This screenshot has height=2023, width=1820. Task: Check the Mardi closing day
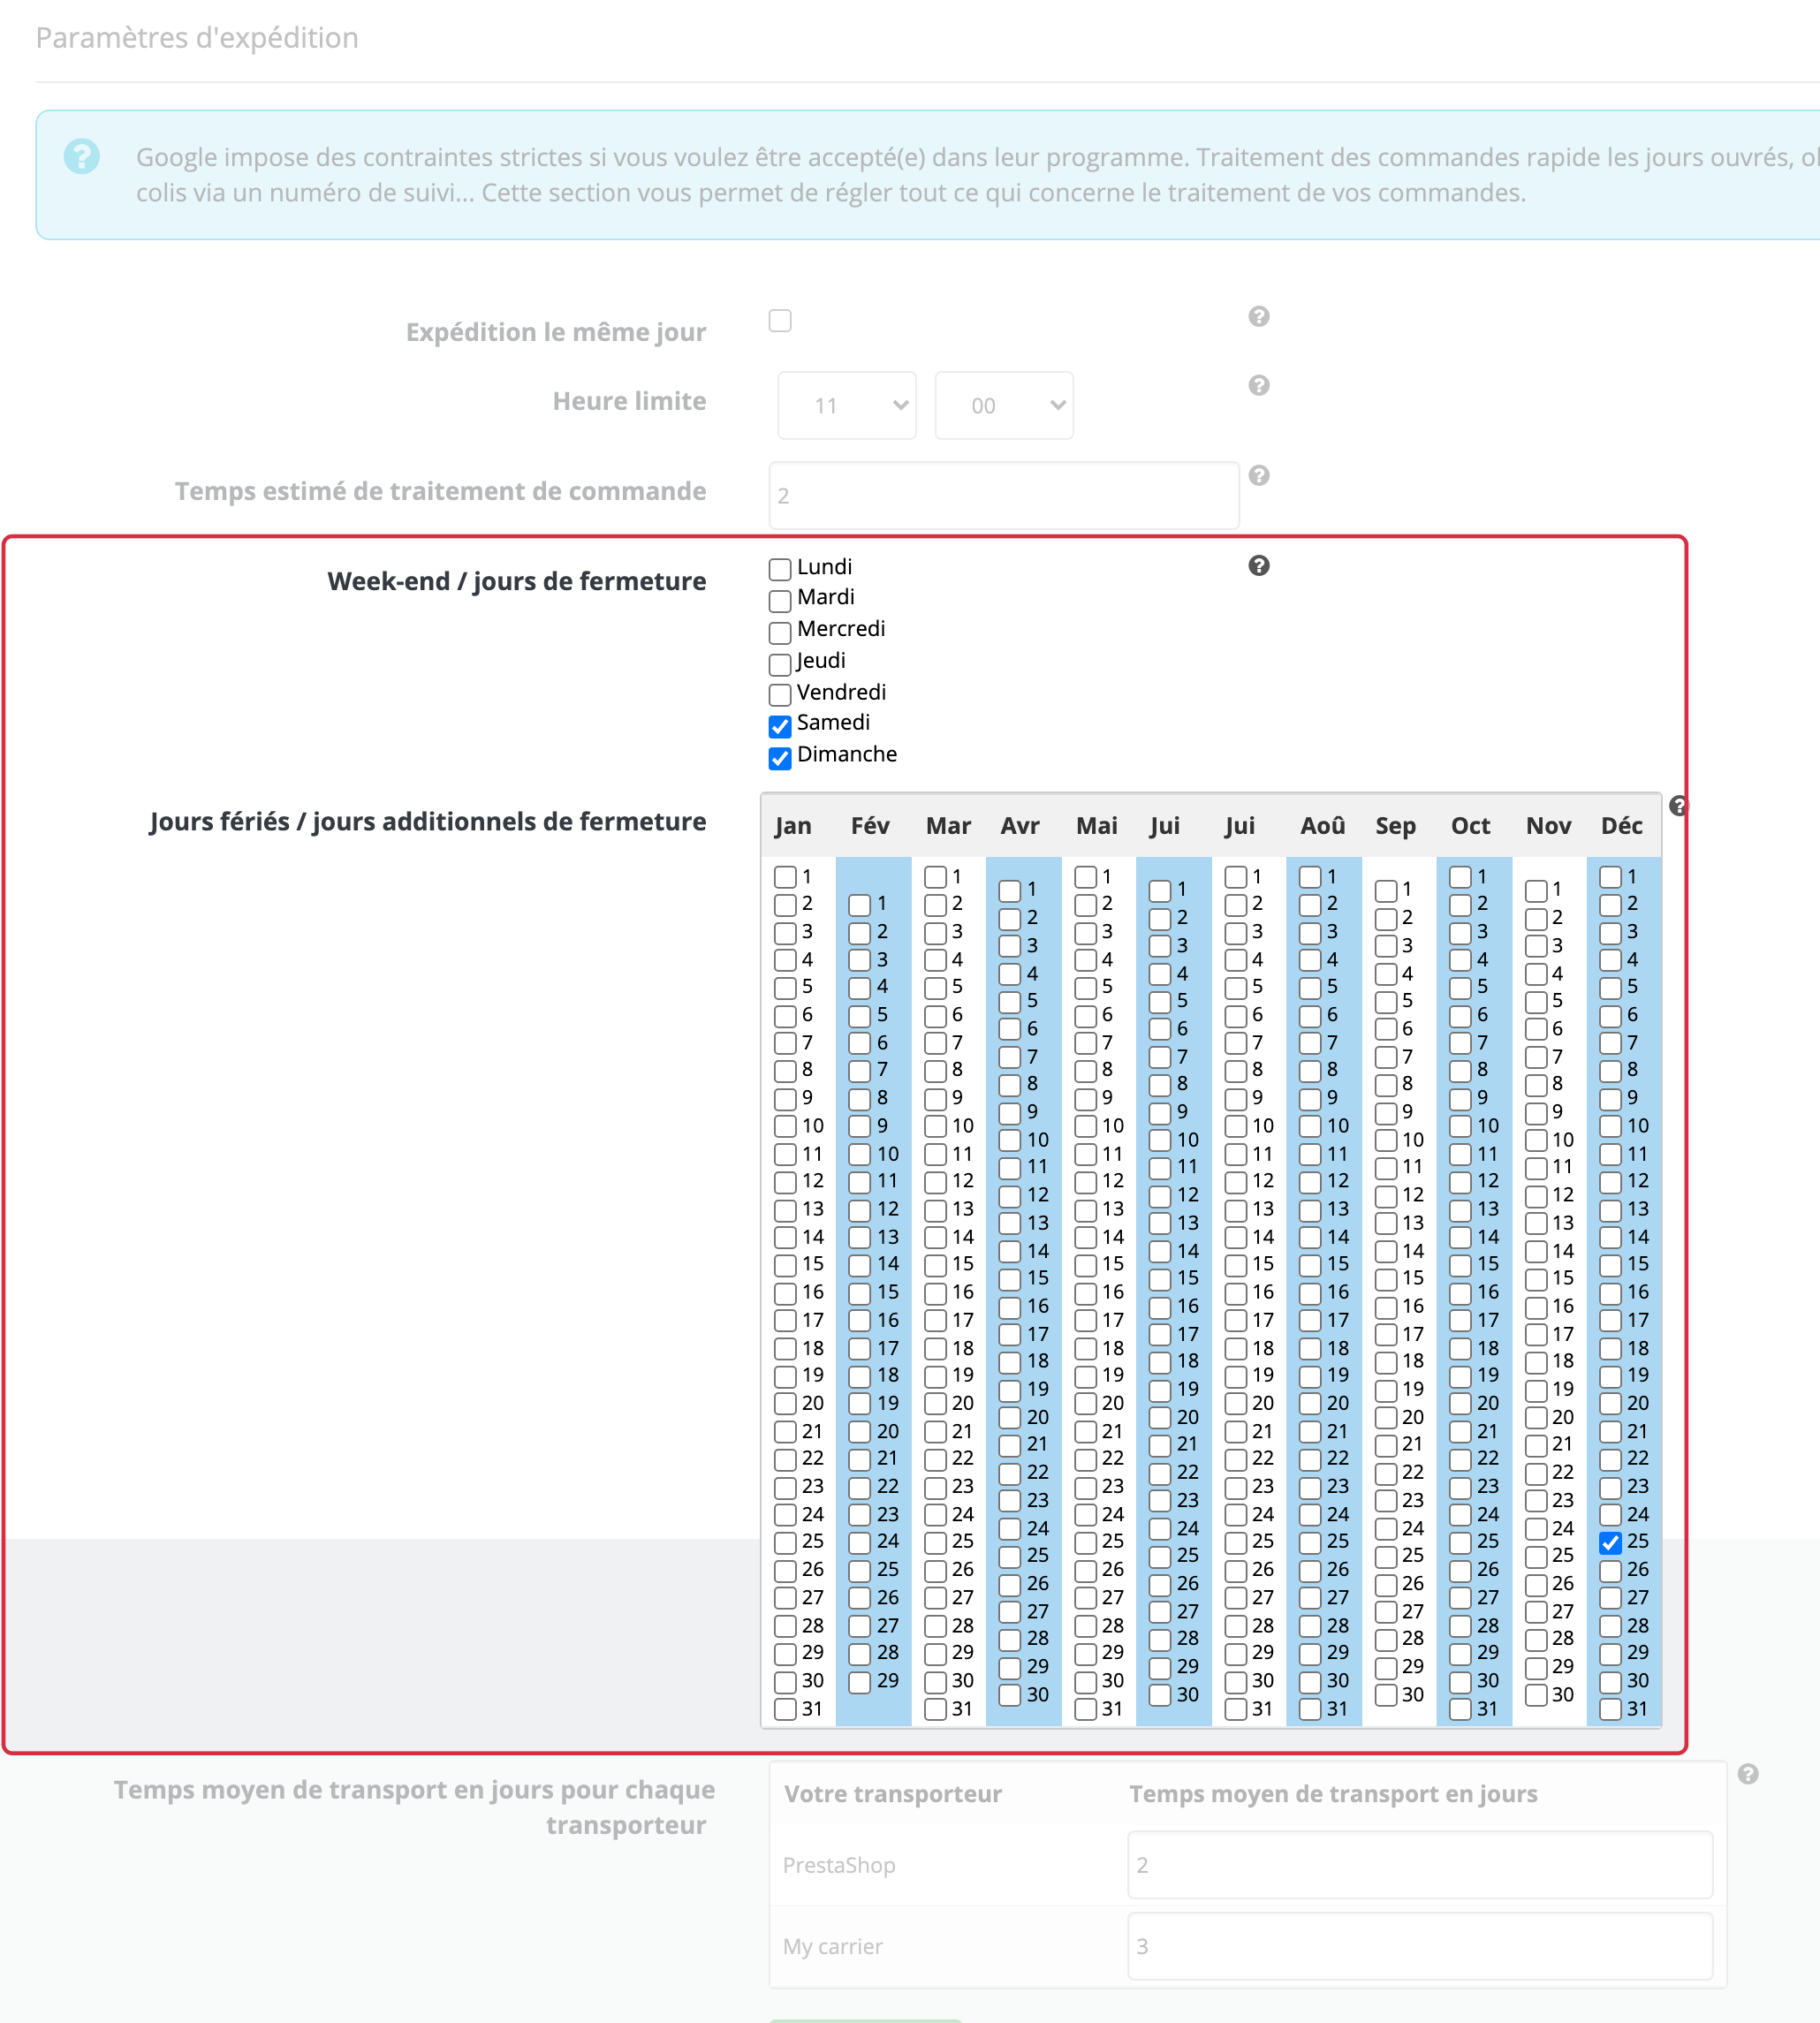[x=780, y=600]
